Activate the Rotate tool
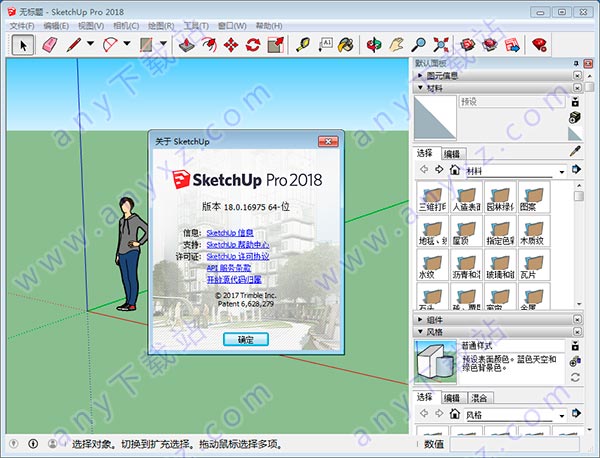Screen dimensions: 600x458 click(253, 45)
